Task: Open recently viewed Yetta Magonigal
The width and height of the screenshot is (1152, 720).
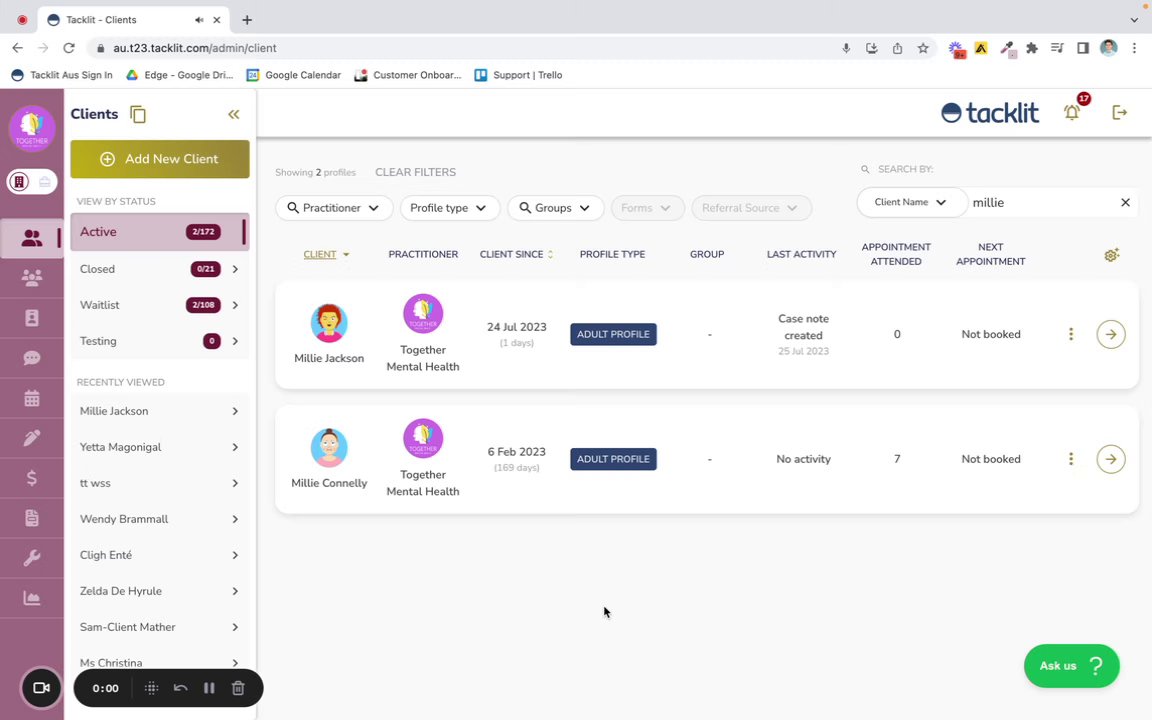Action: (159, 447)
